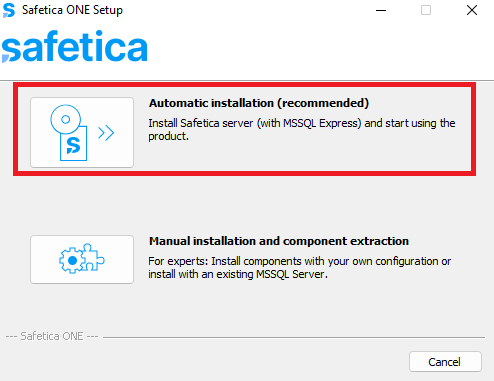Click the small Safetica S icon in title bar
The width and height of the screenshot is (494, 381).
pos(9,10)
